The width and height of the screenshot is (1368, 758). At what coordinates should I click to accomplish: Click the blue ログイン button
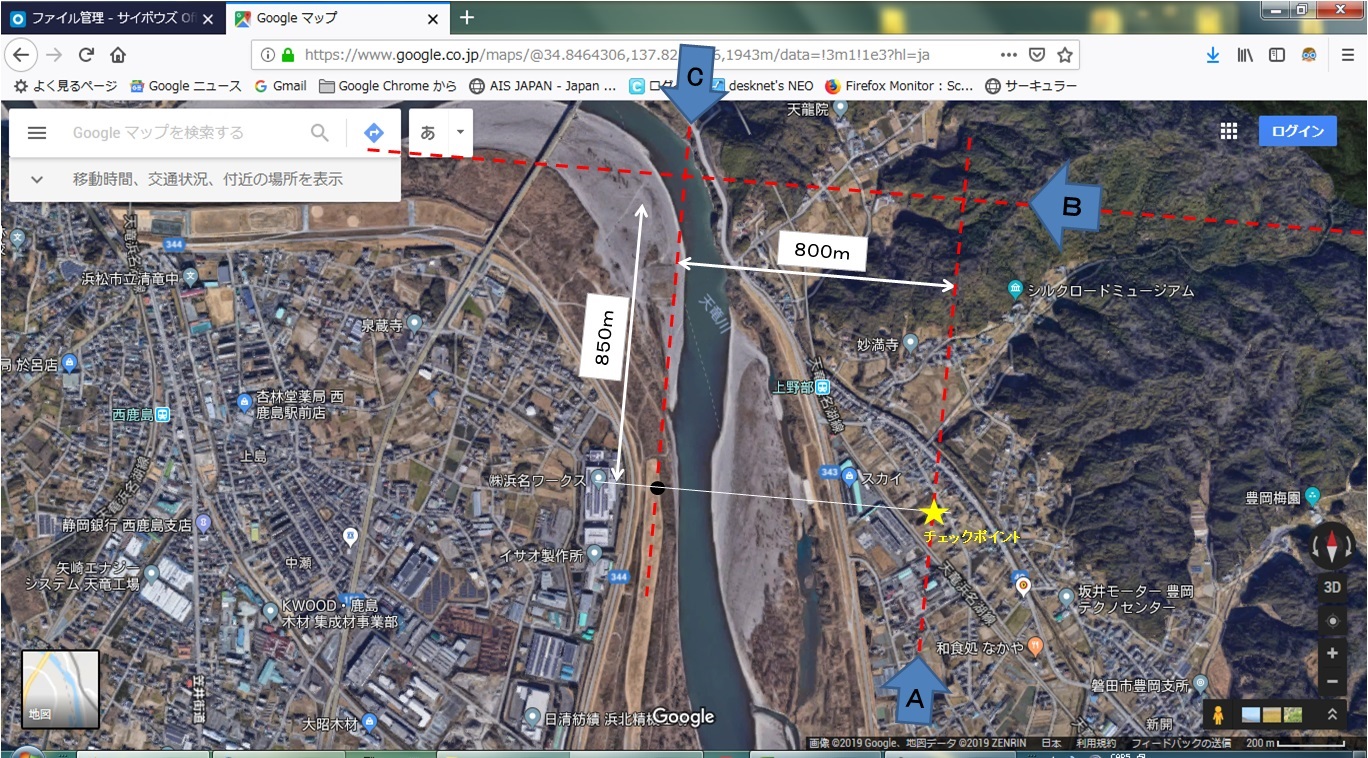tap(1297, 132)
